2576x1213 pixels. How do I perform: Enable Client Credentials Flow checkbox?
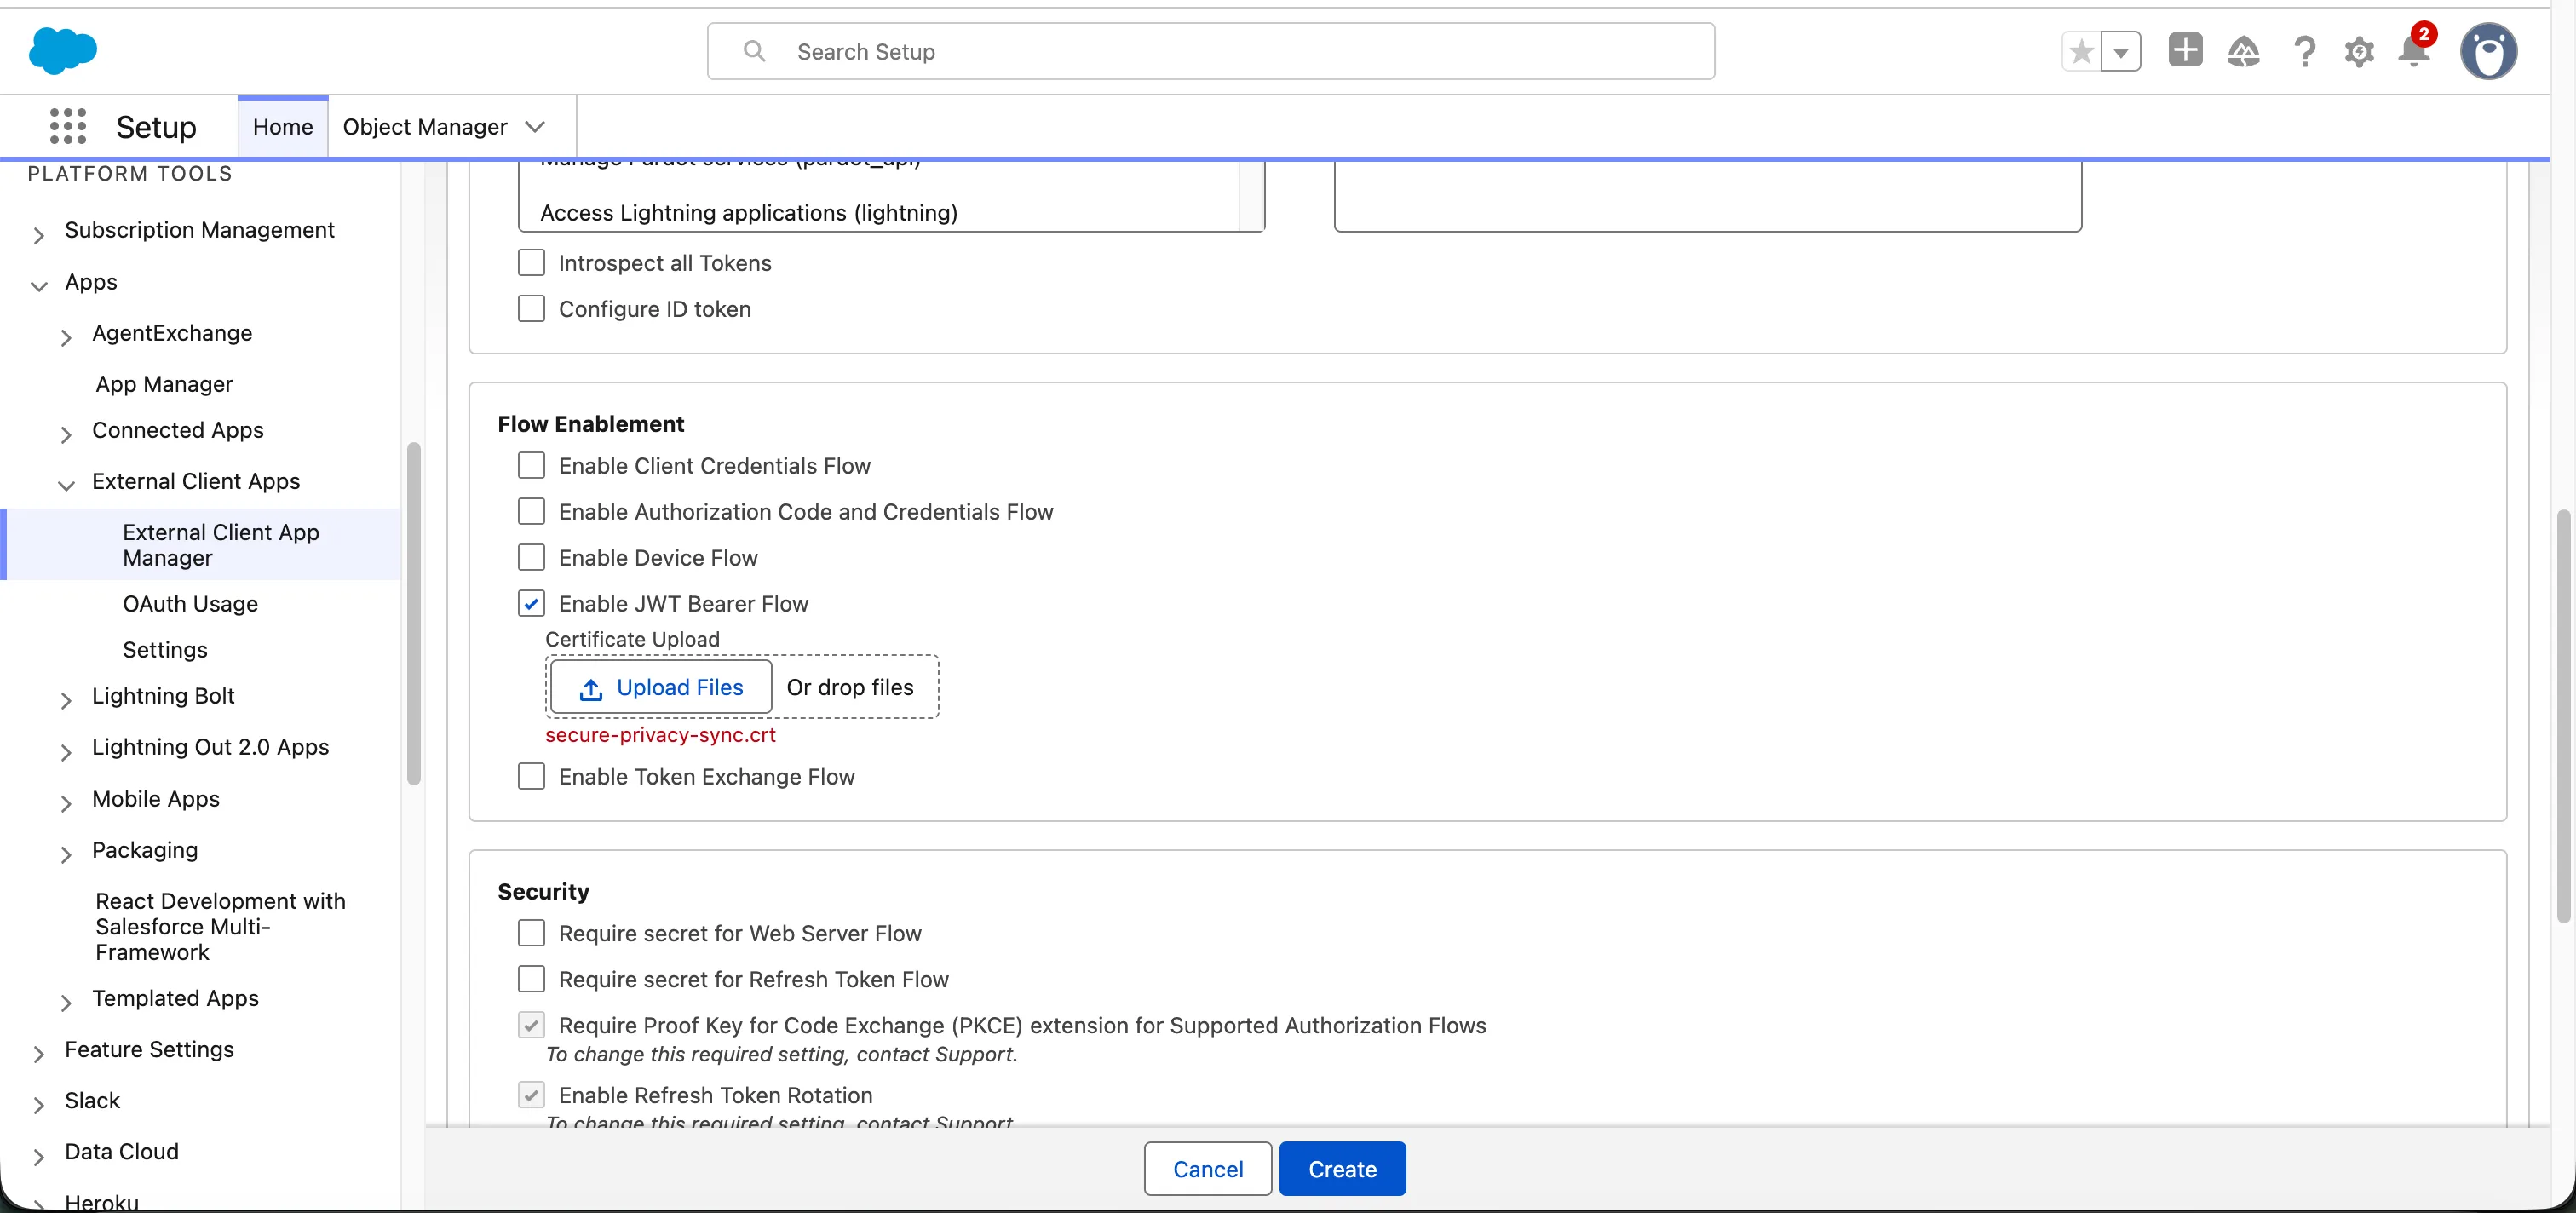(531, 466)
